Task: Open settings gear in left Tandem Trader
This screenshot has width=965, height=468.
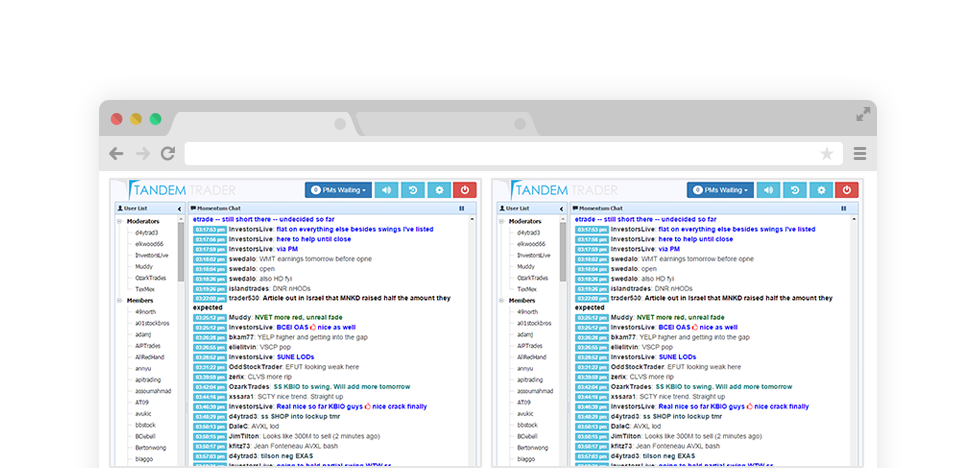Action: (439, 190)
